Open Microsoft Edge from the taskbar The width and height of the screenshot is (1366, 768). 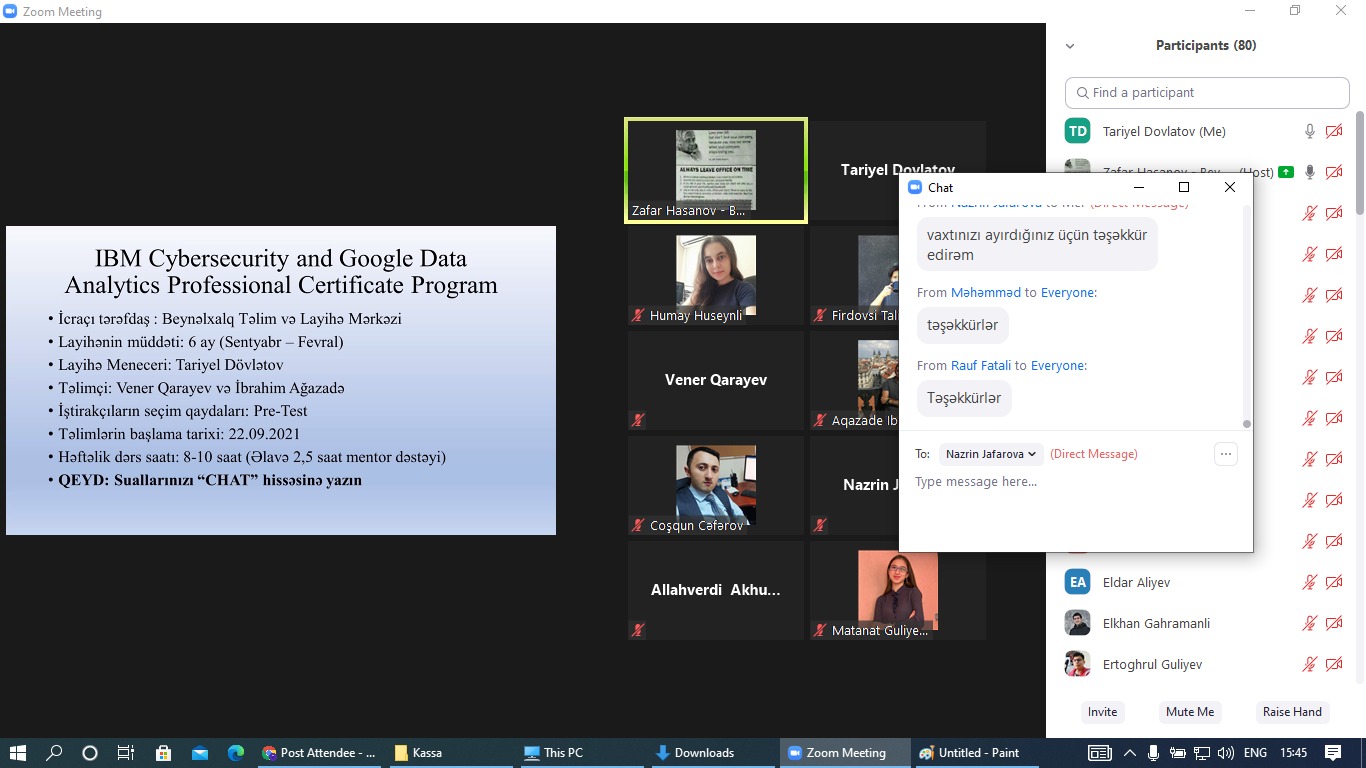[x=236, y=753]
